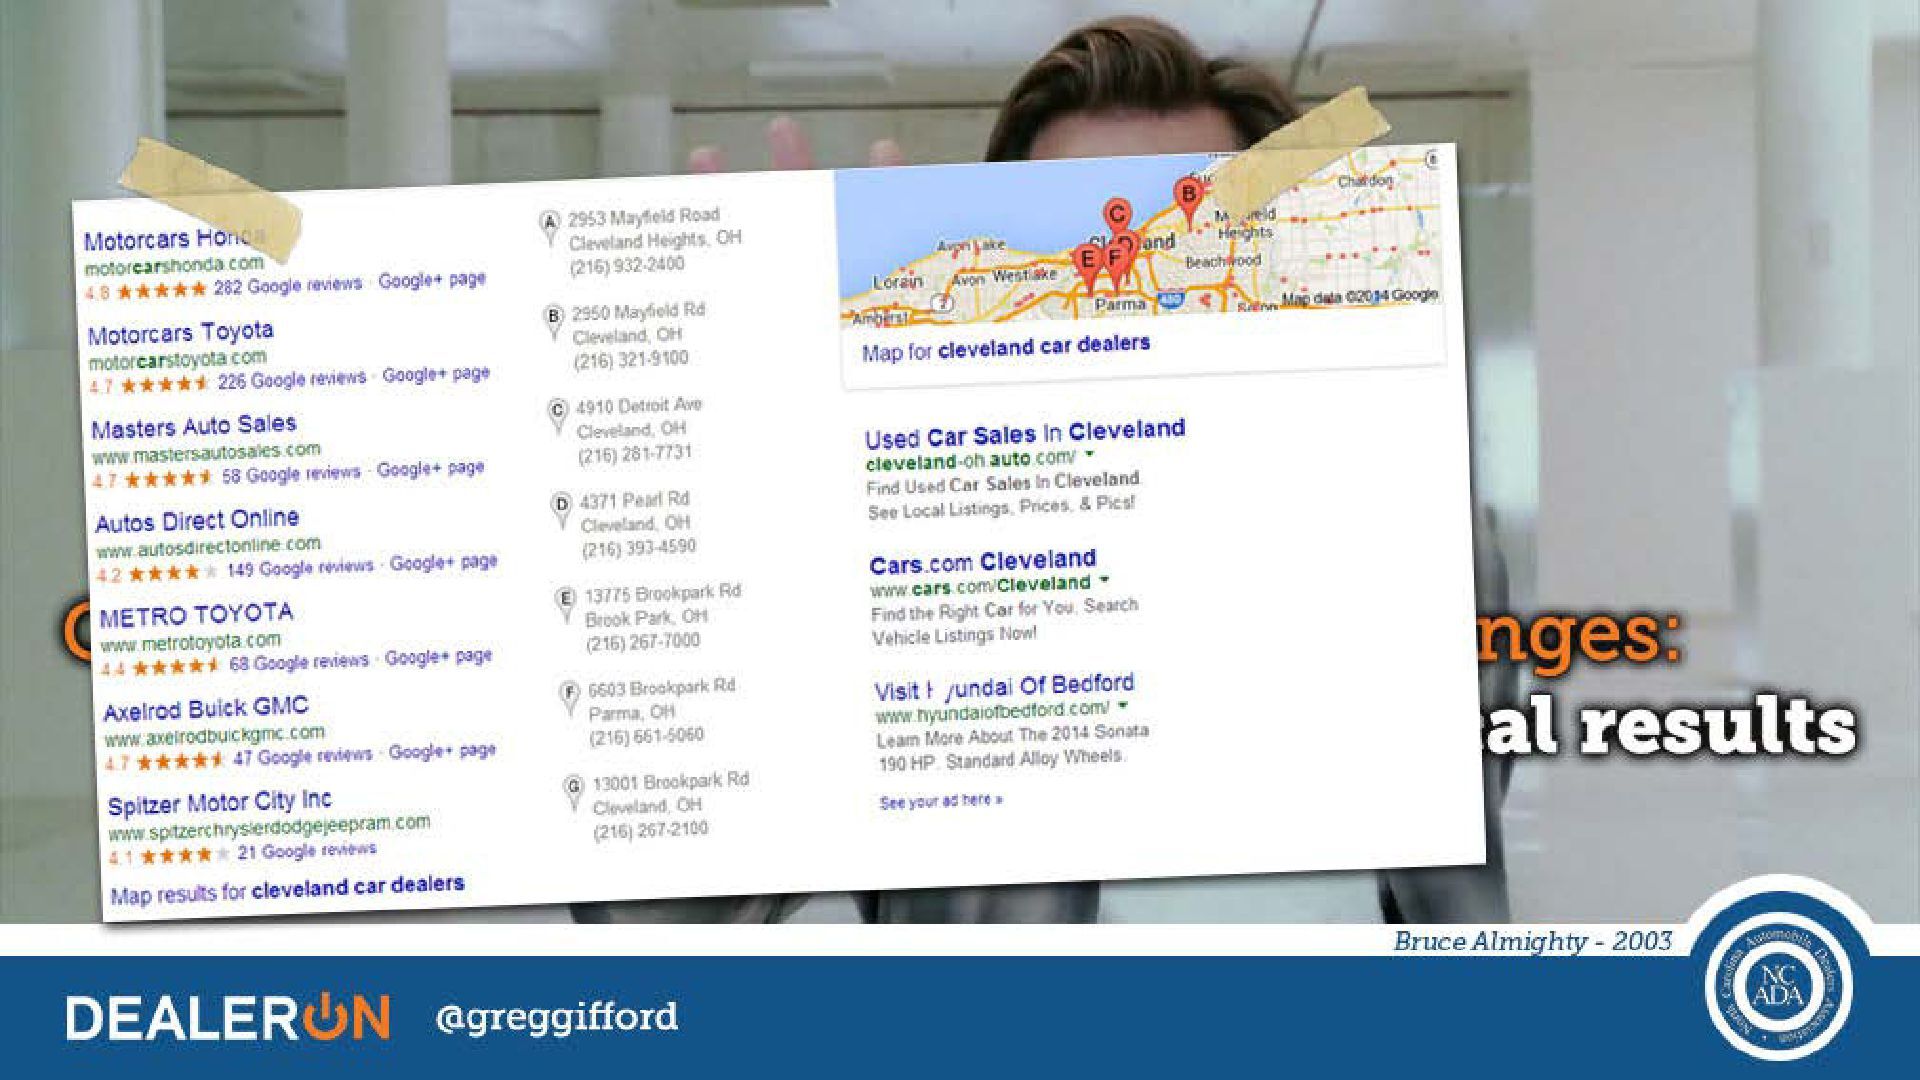Click map pin G beside 13001 Brookpark Rd

[x=573, y=791]
